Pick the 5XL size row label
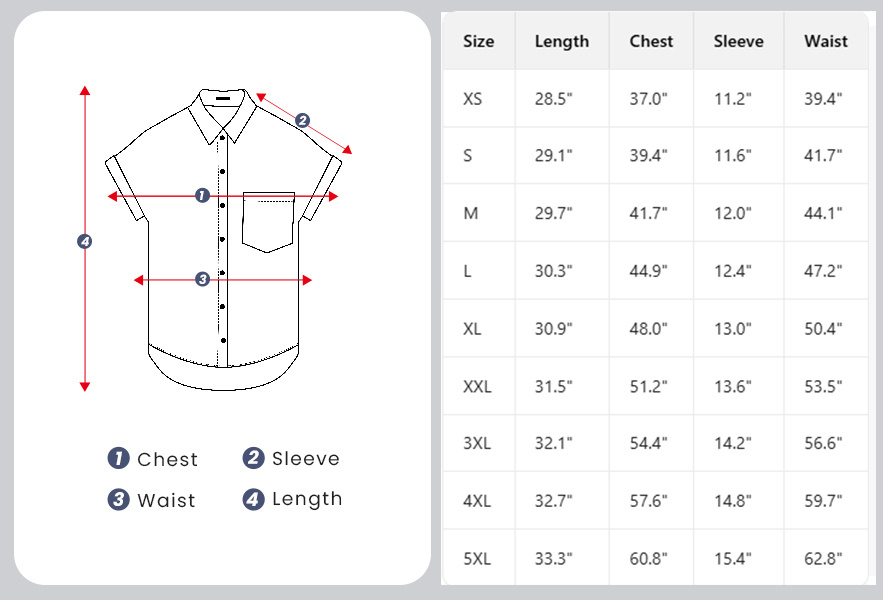The height and width of the screenshot is (600, 883). point(478,559)
